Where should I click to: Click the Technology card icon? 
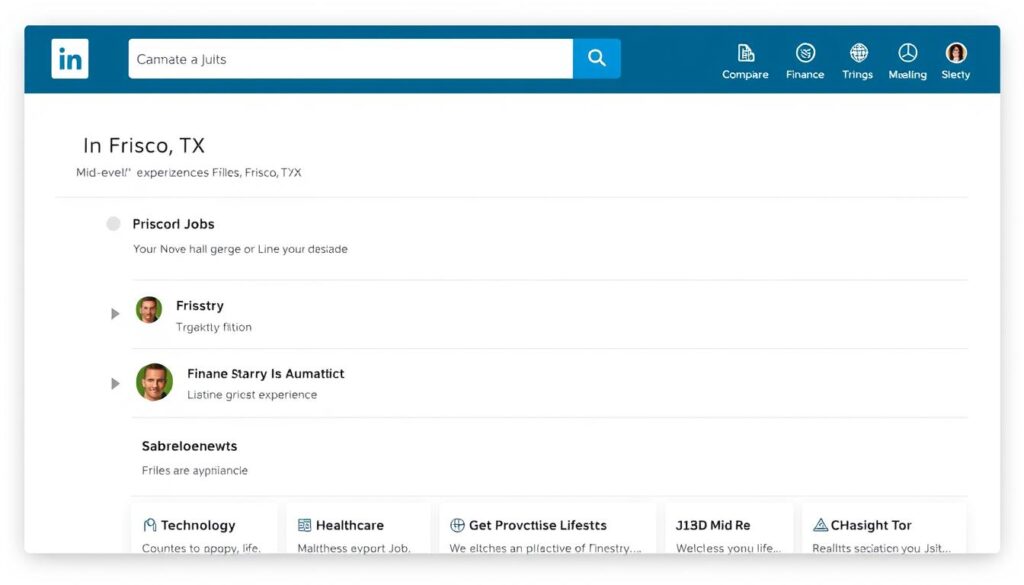click(150, 525)
